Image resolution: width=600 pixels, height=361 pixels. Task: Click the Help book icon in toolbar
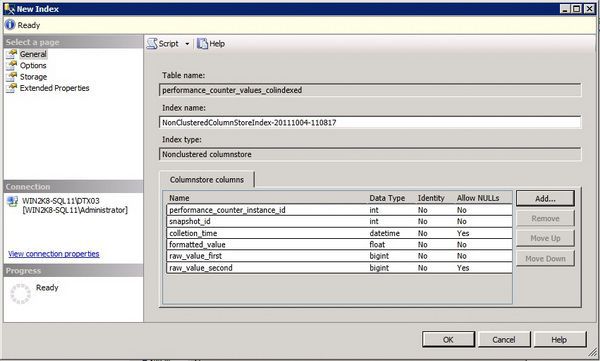(202, 44)
